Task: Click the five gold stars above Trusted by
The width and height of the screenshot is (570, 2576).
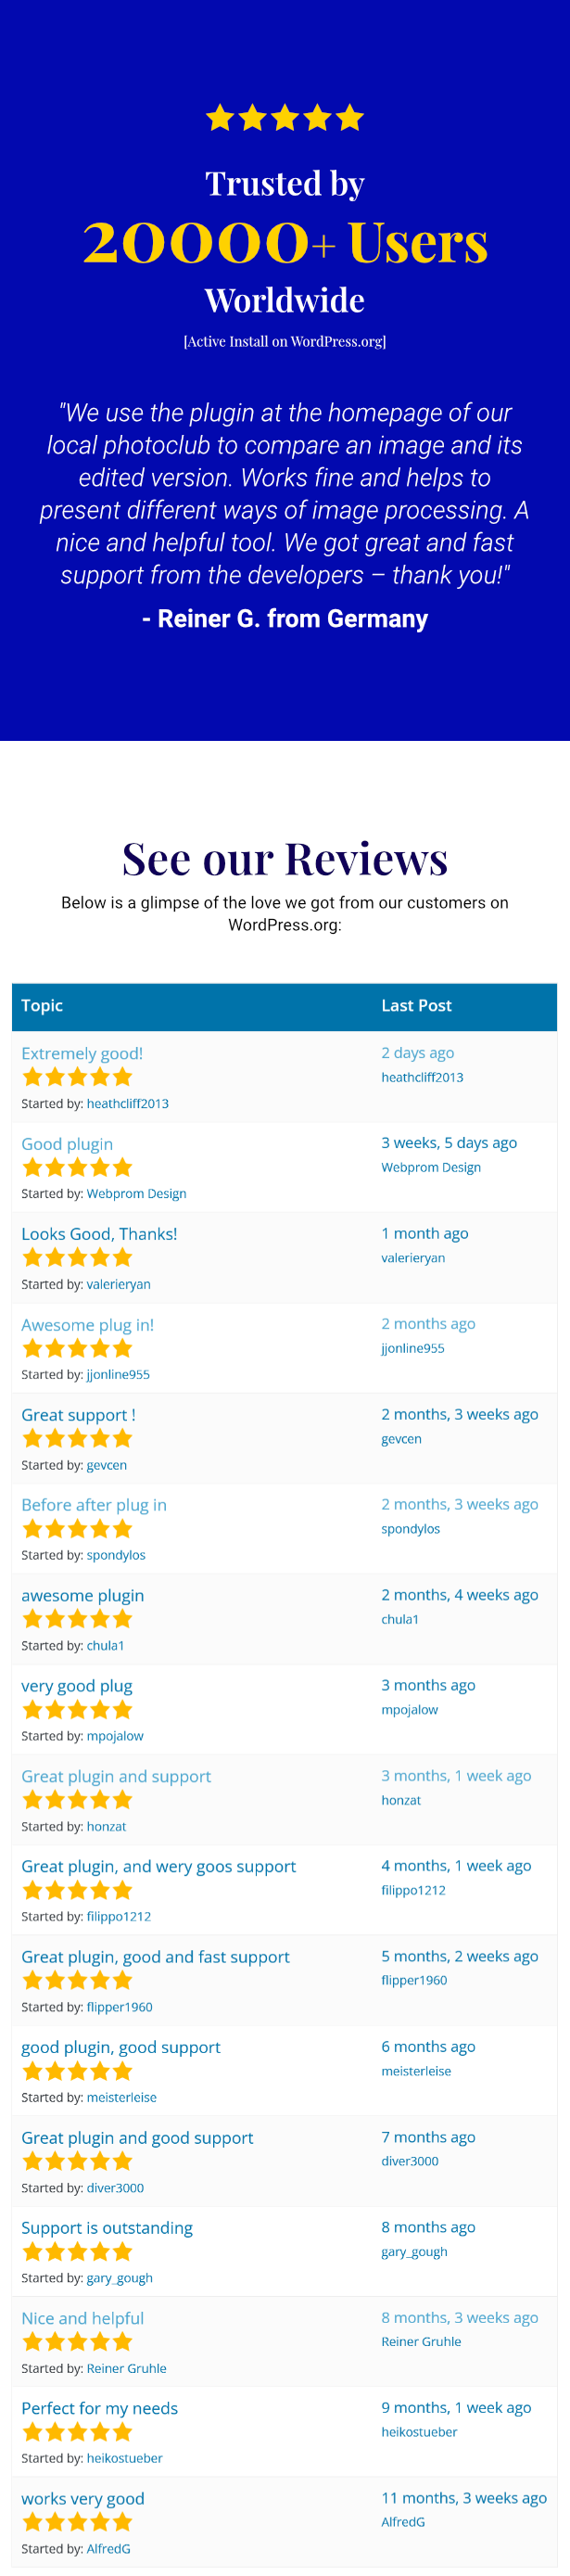Action: tap(285, 118)
